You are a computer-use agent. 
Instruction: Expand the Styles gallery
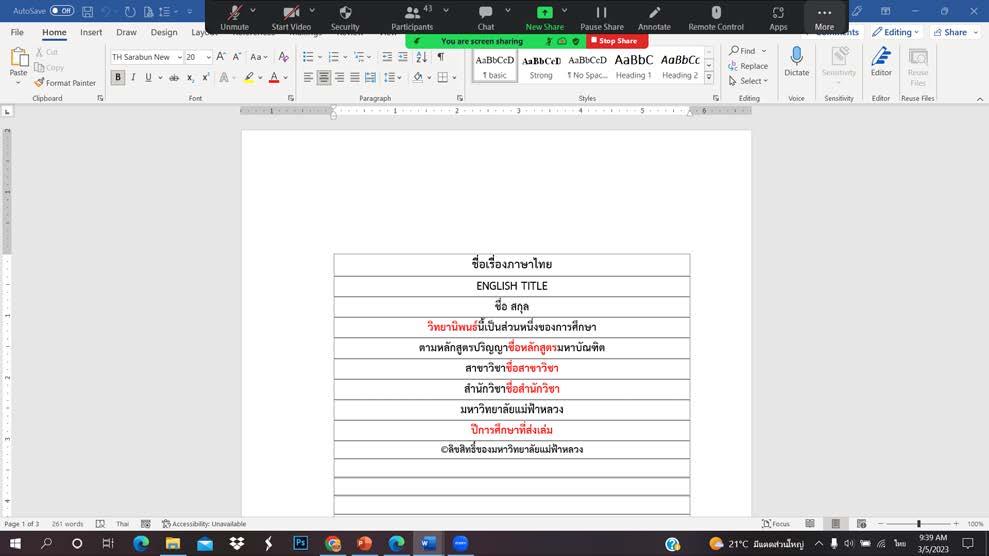[x=709, y=78]
